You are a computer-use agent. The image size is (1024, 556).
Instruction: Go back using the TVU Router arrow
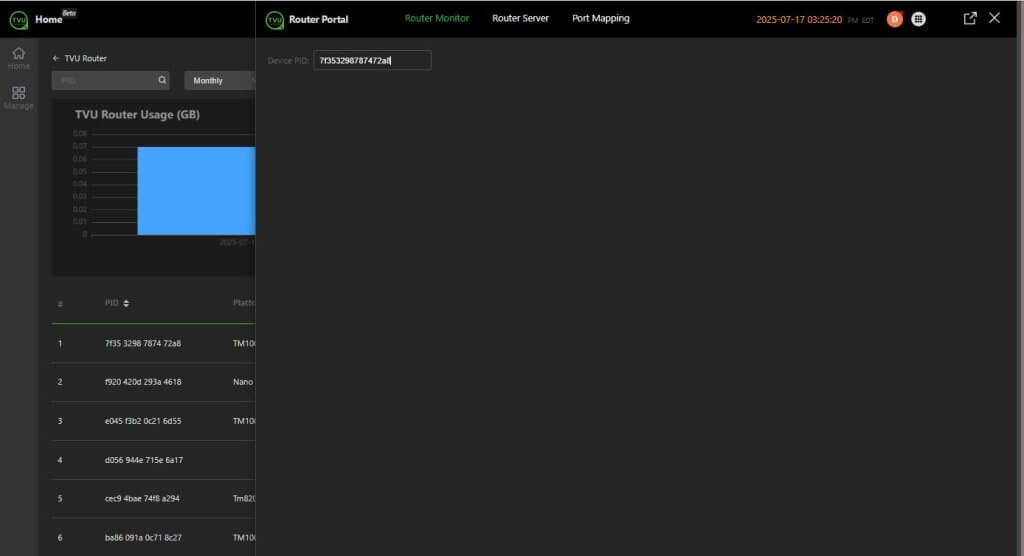(56, 58)
